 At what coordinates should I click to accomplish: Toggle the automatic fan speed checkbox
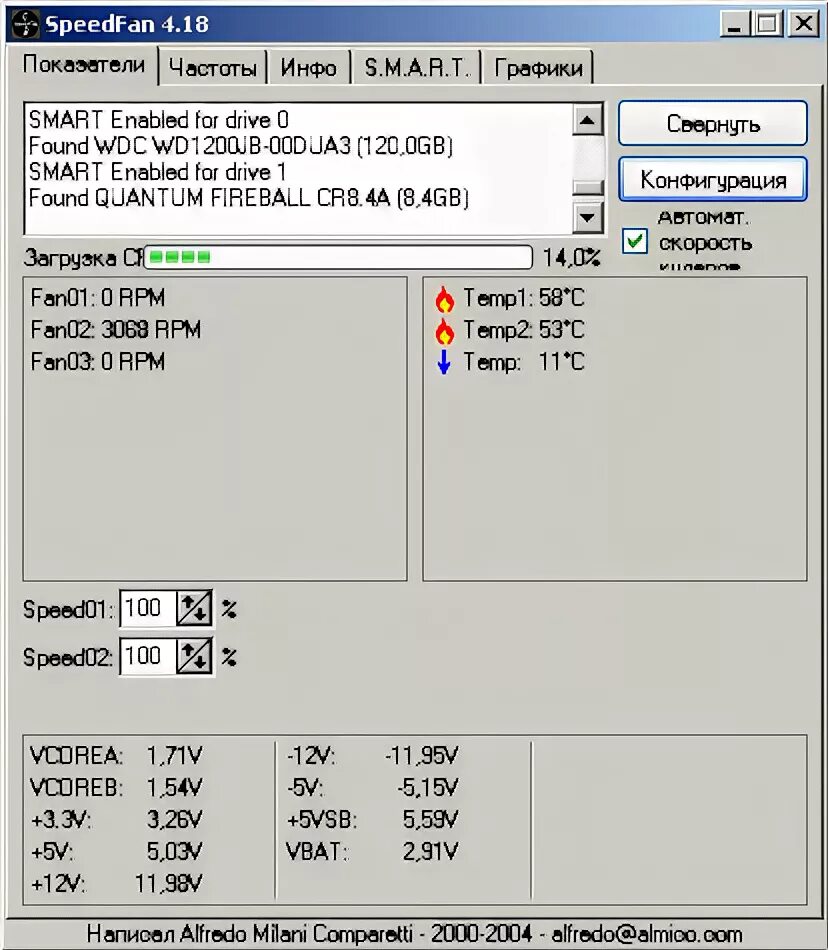[x=634, y=241]
